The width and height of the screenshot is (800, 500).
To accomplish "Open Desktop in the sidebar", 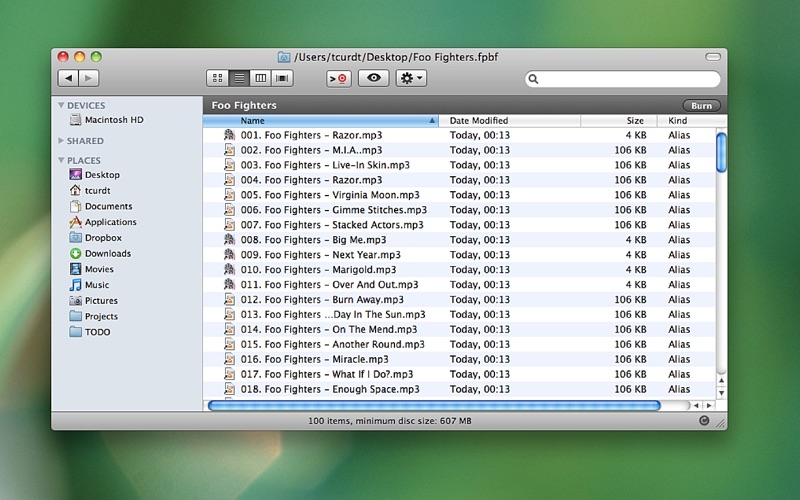I will (95, 174).
